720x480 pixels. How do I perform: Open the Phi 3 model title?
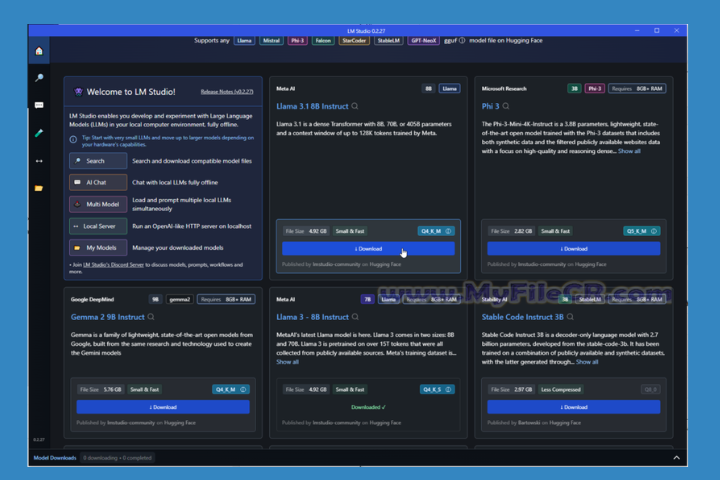490,106
